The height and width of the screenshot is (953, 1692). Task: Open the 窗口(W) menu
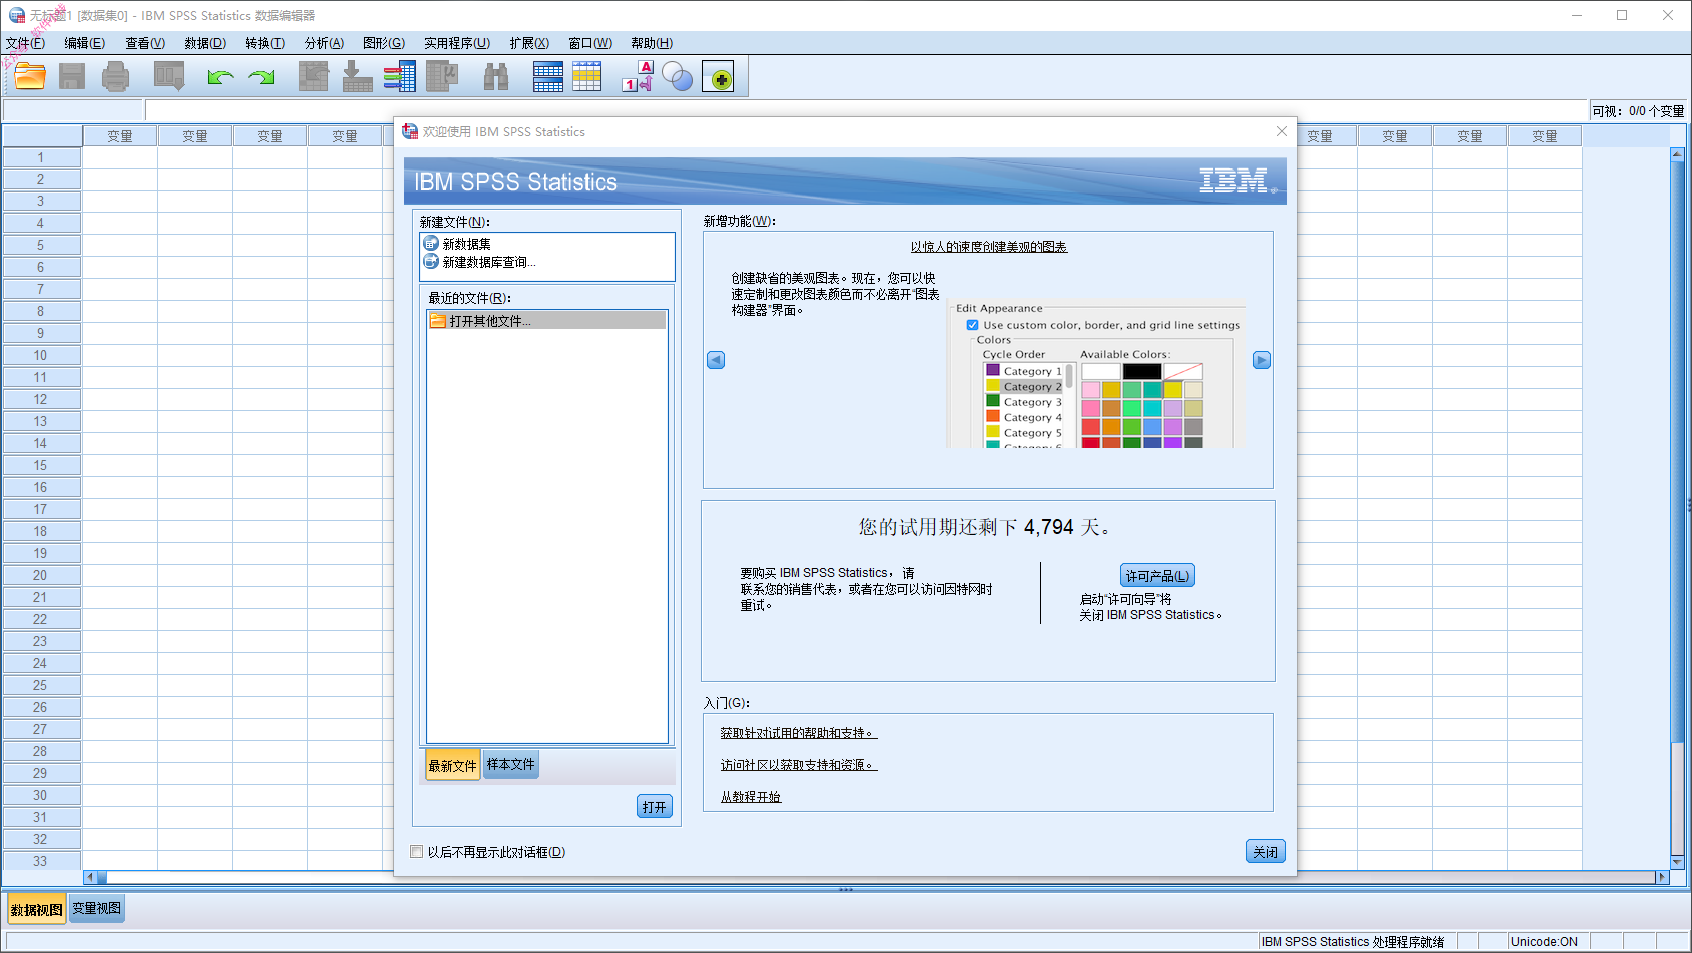[x=590, y=43]
